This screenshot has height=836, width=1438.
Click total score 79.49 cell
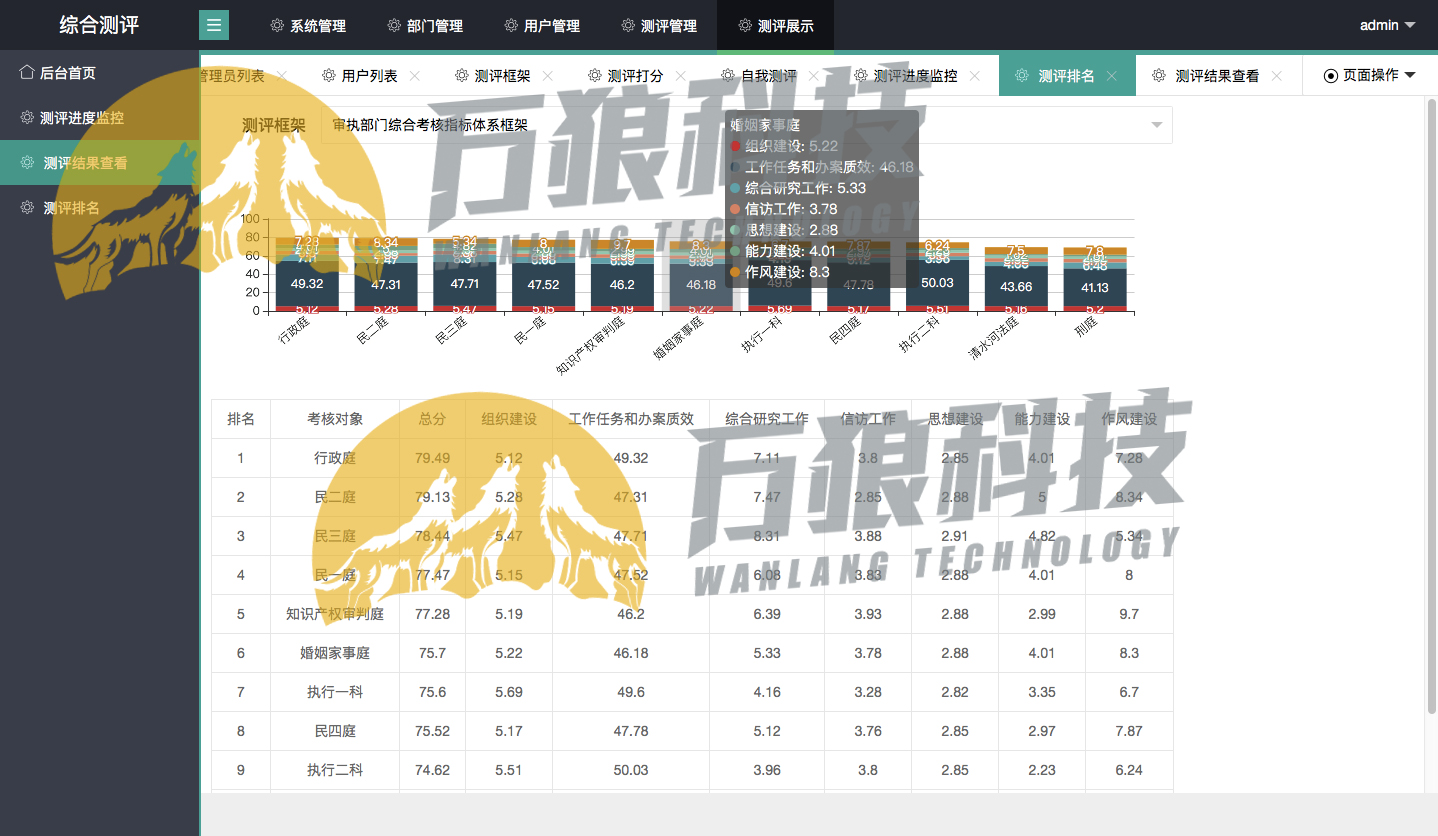(432, 458)
